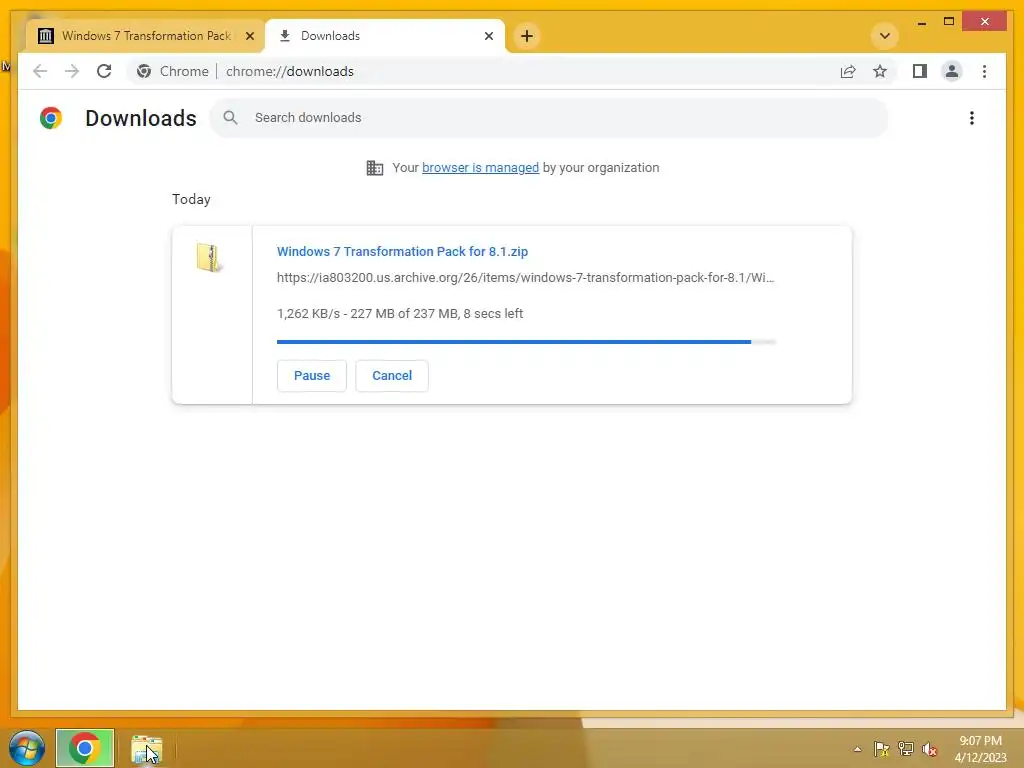Open the side panel icon

tap(920, 71)
